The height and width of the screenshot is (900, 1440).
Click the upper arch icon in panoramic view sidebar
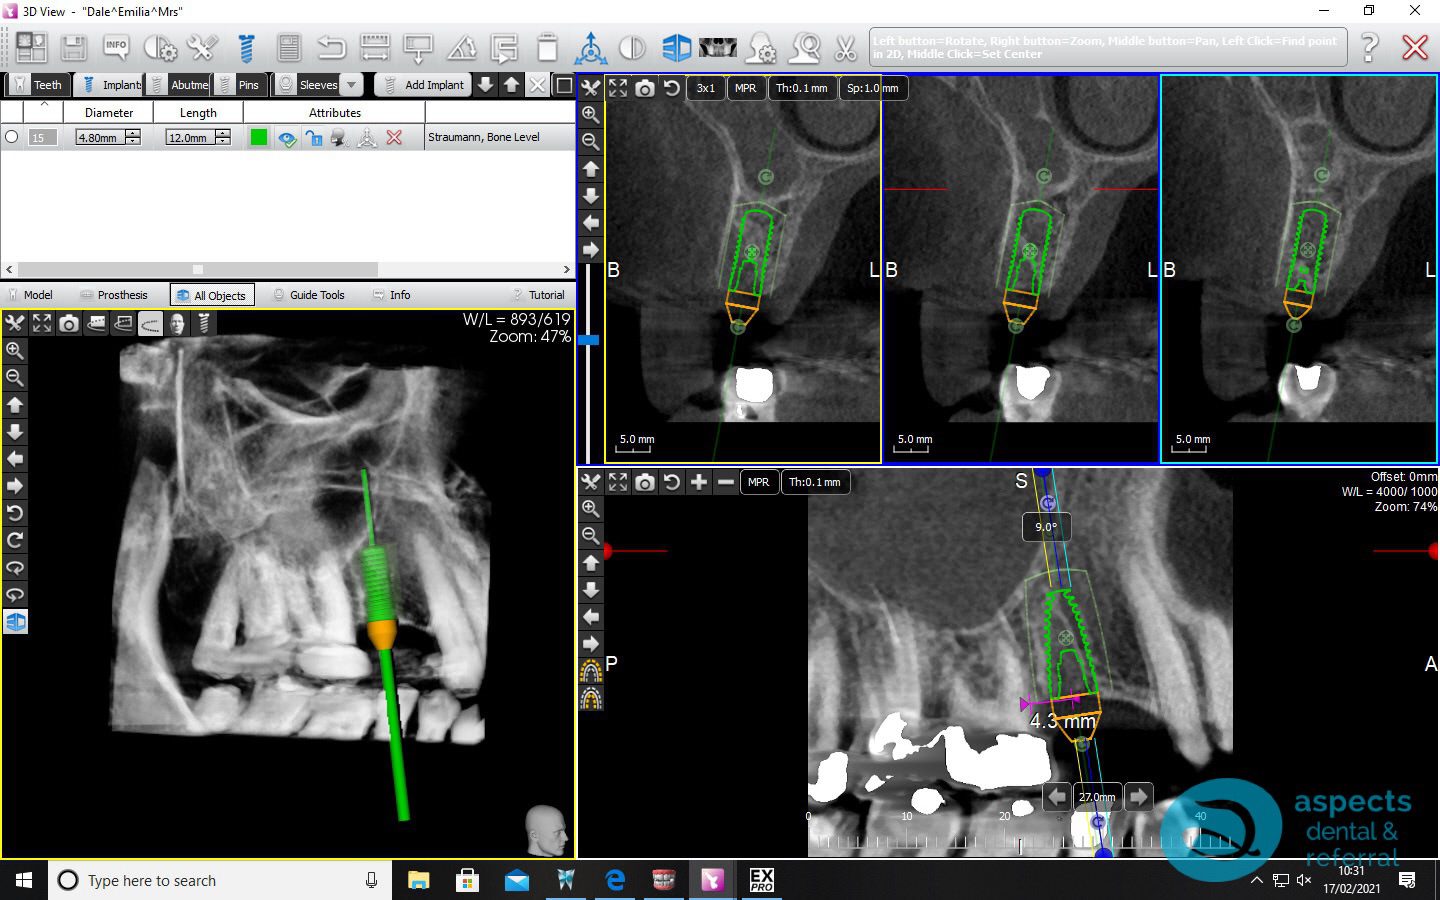click(591, 671)
